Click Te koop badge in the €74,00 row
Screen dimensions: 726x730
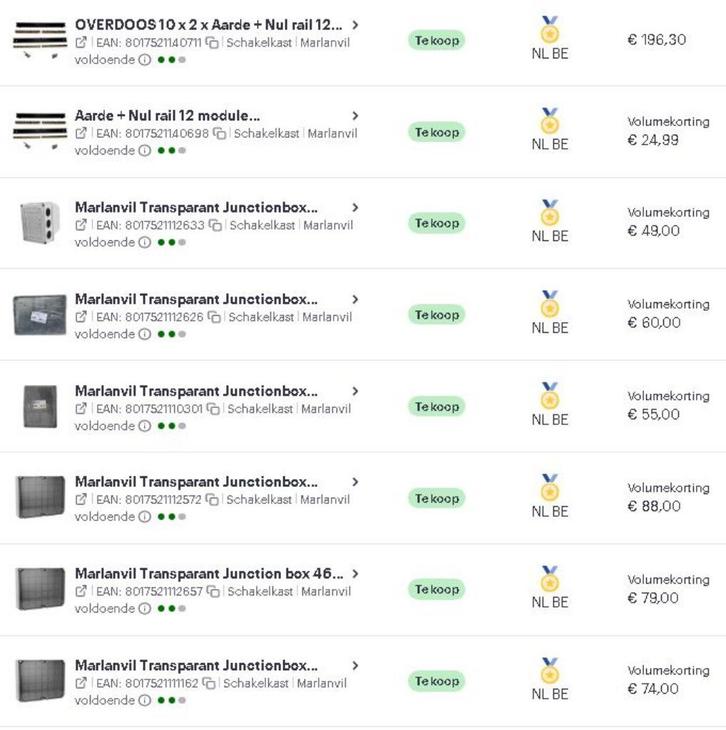[x=437, y=681]
